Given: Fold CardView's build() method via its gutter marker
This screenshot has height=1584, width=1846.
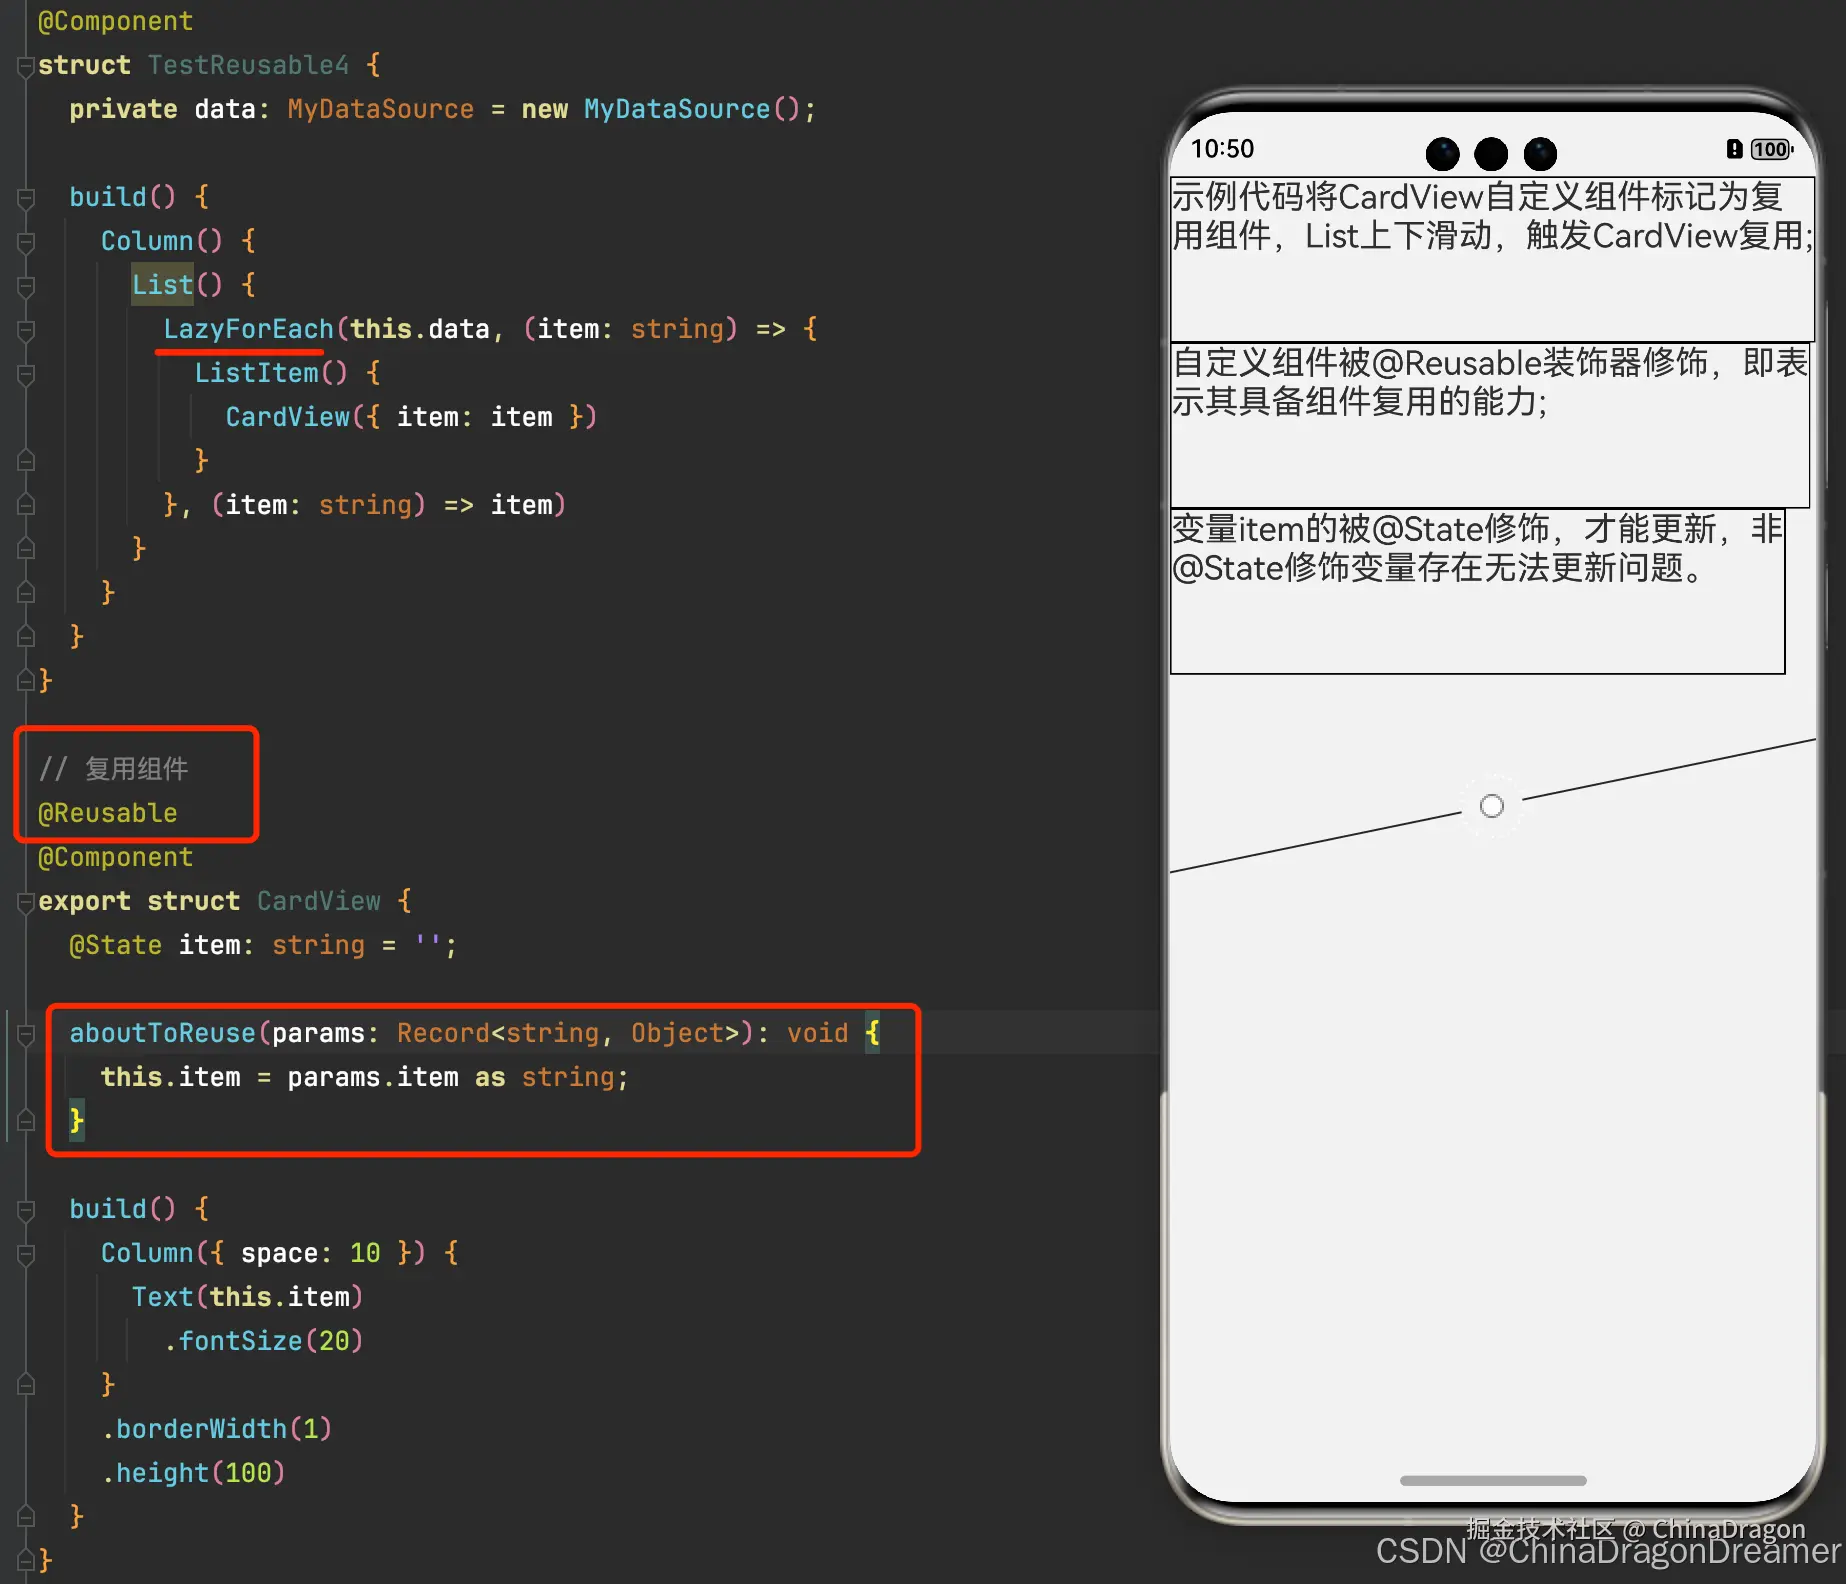Looking at the screenshot, I should coord(26,1210).
